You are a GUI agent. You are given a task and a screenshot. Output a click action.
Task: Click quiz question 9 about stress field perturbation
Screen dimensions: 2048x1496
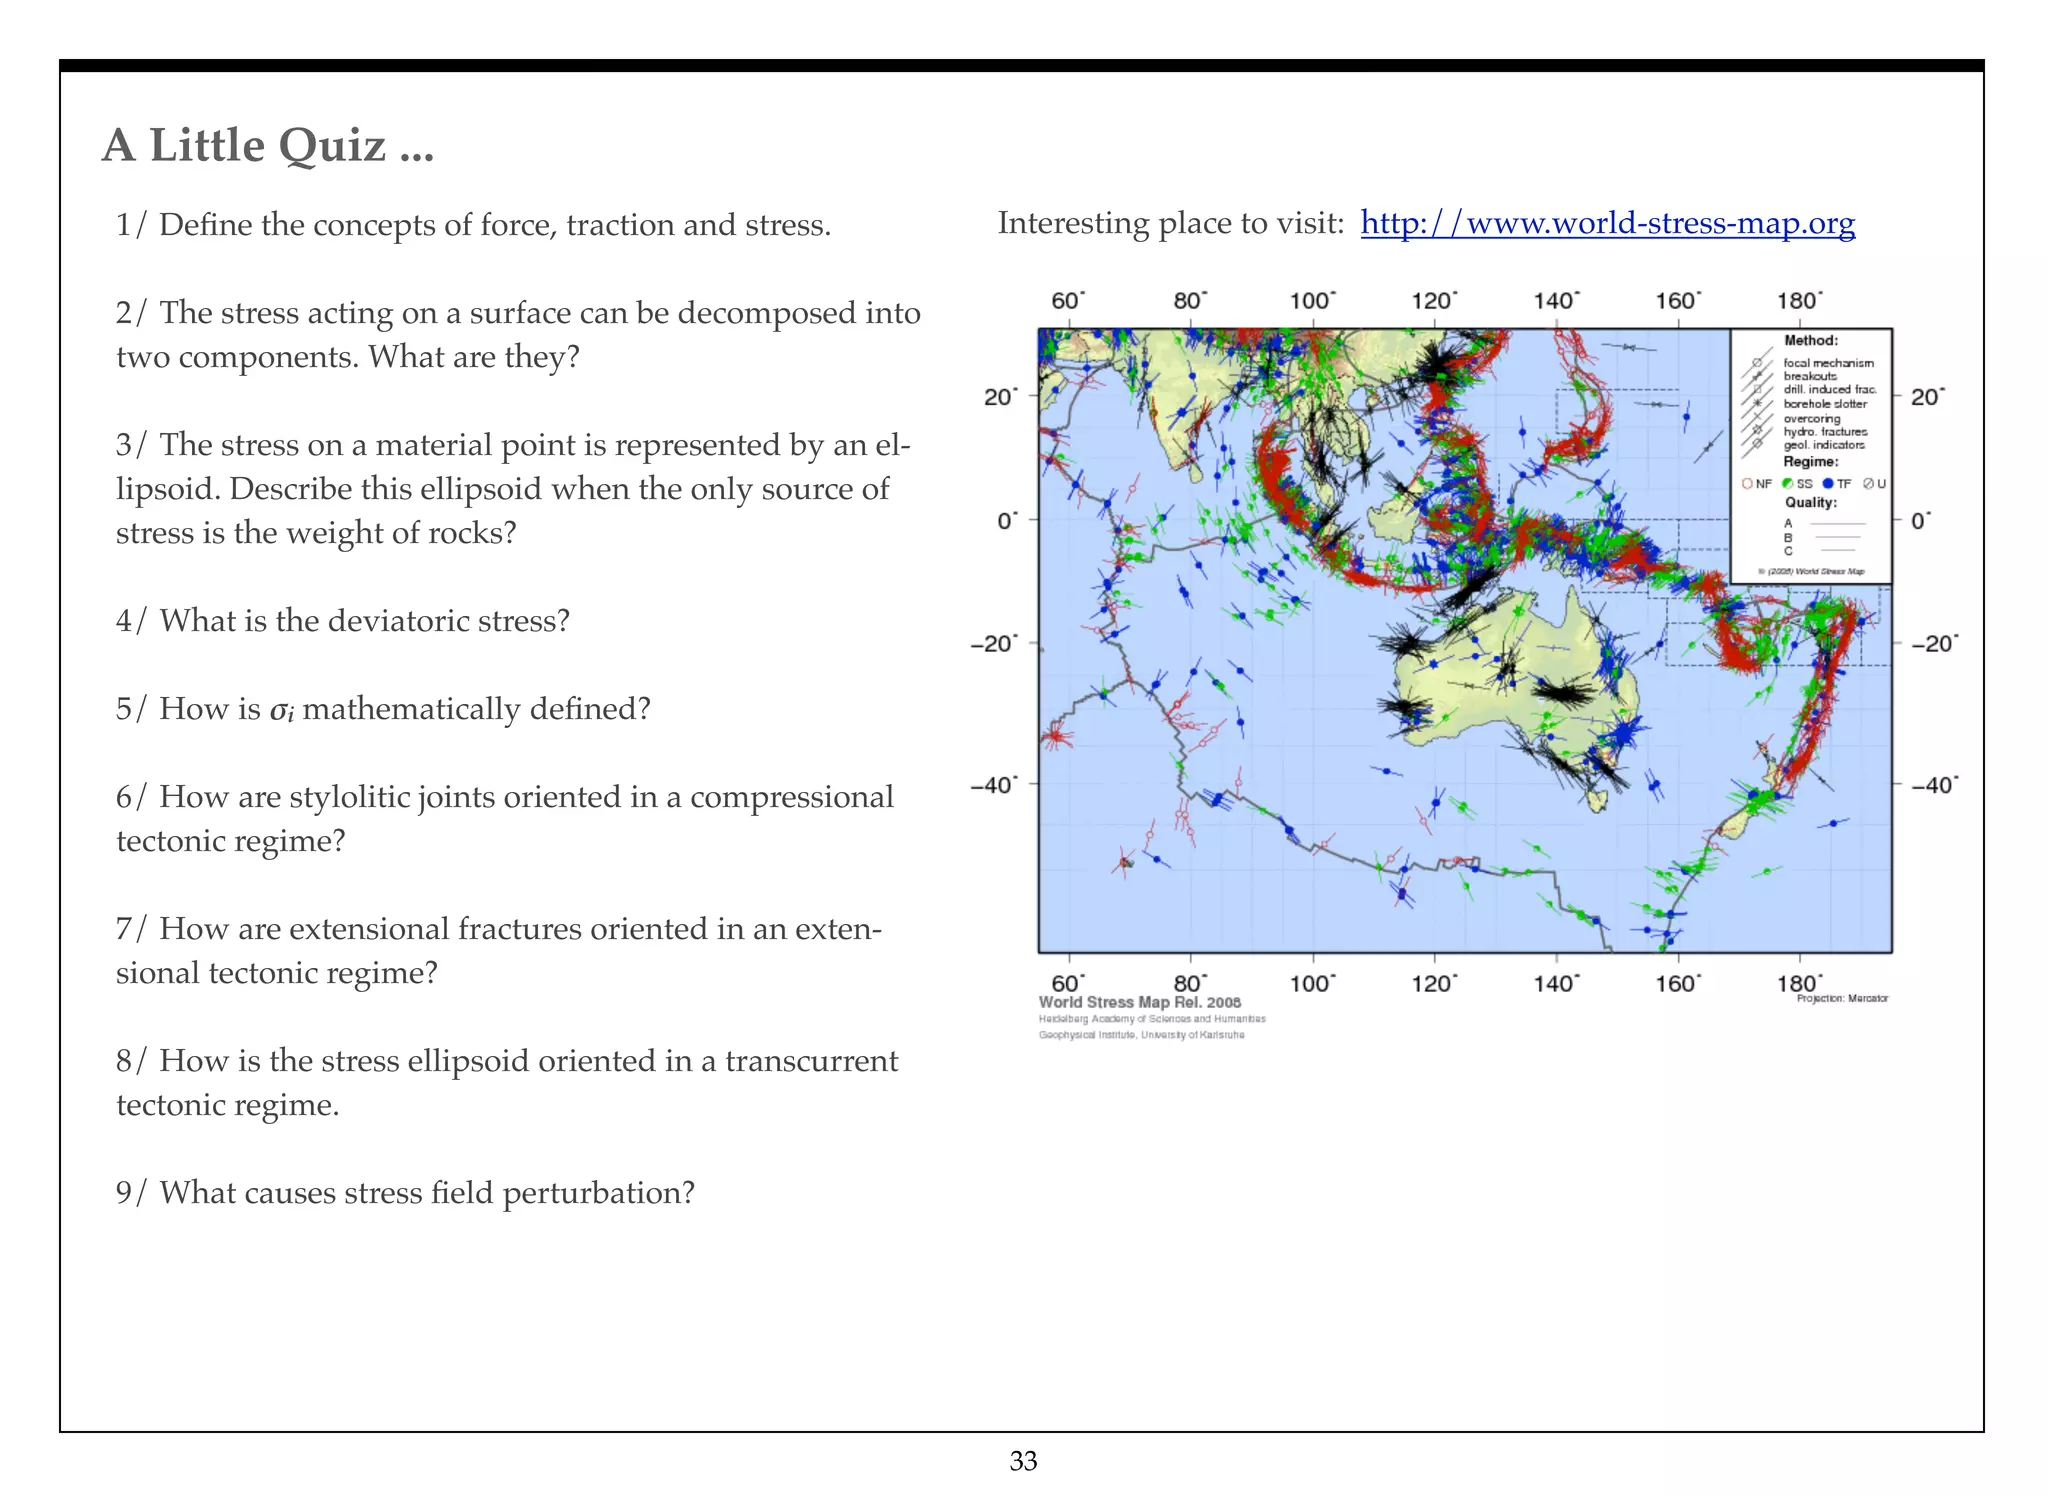point(405,1193)
